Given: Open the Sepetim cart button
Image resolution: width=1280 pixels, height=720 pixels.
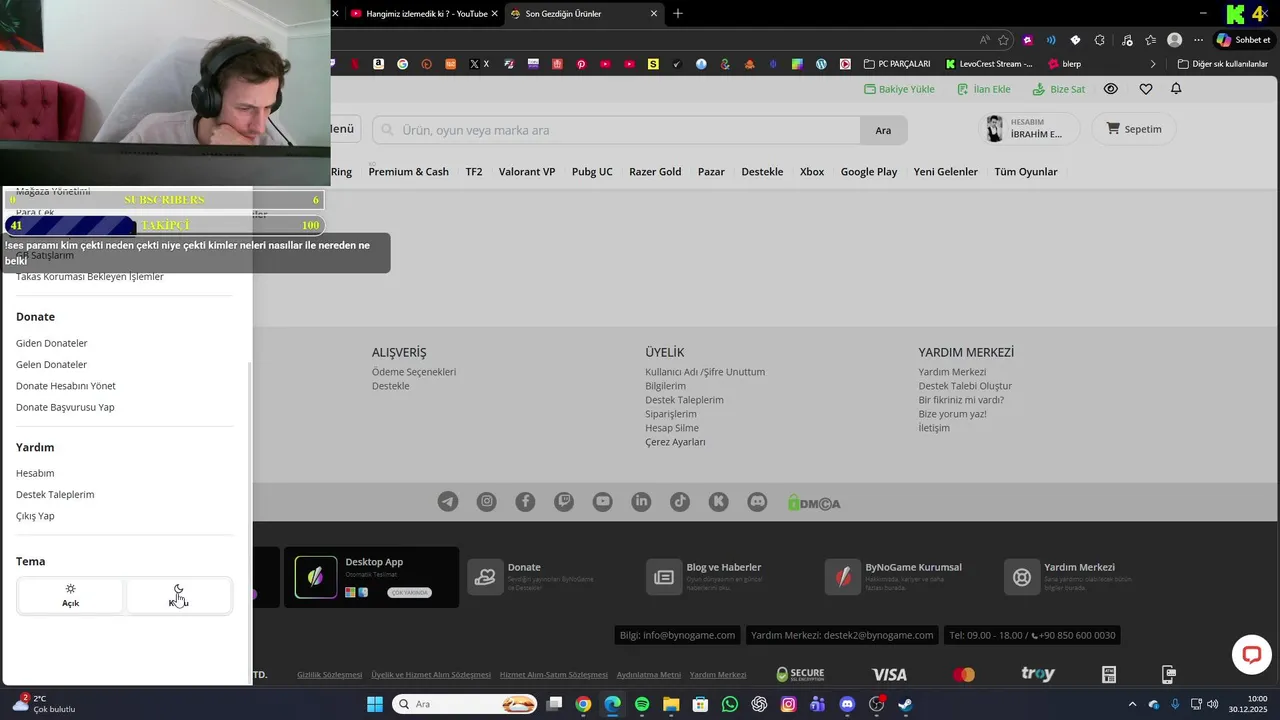Looking at the screenshot, I should 1133,129.
